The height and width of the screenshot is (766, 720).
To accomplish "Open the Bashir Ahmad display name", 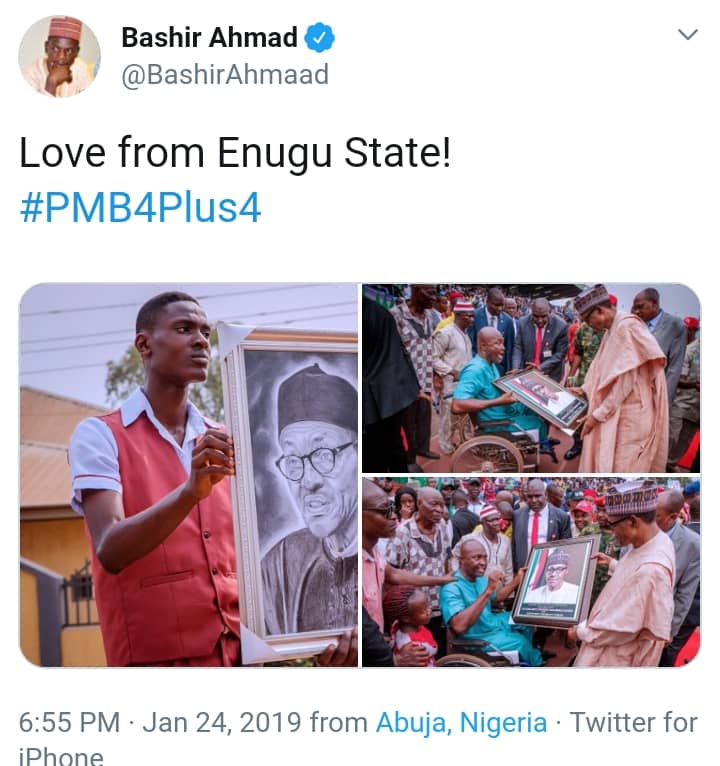I will 209,38.
